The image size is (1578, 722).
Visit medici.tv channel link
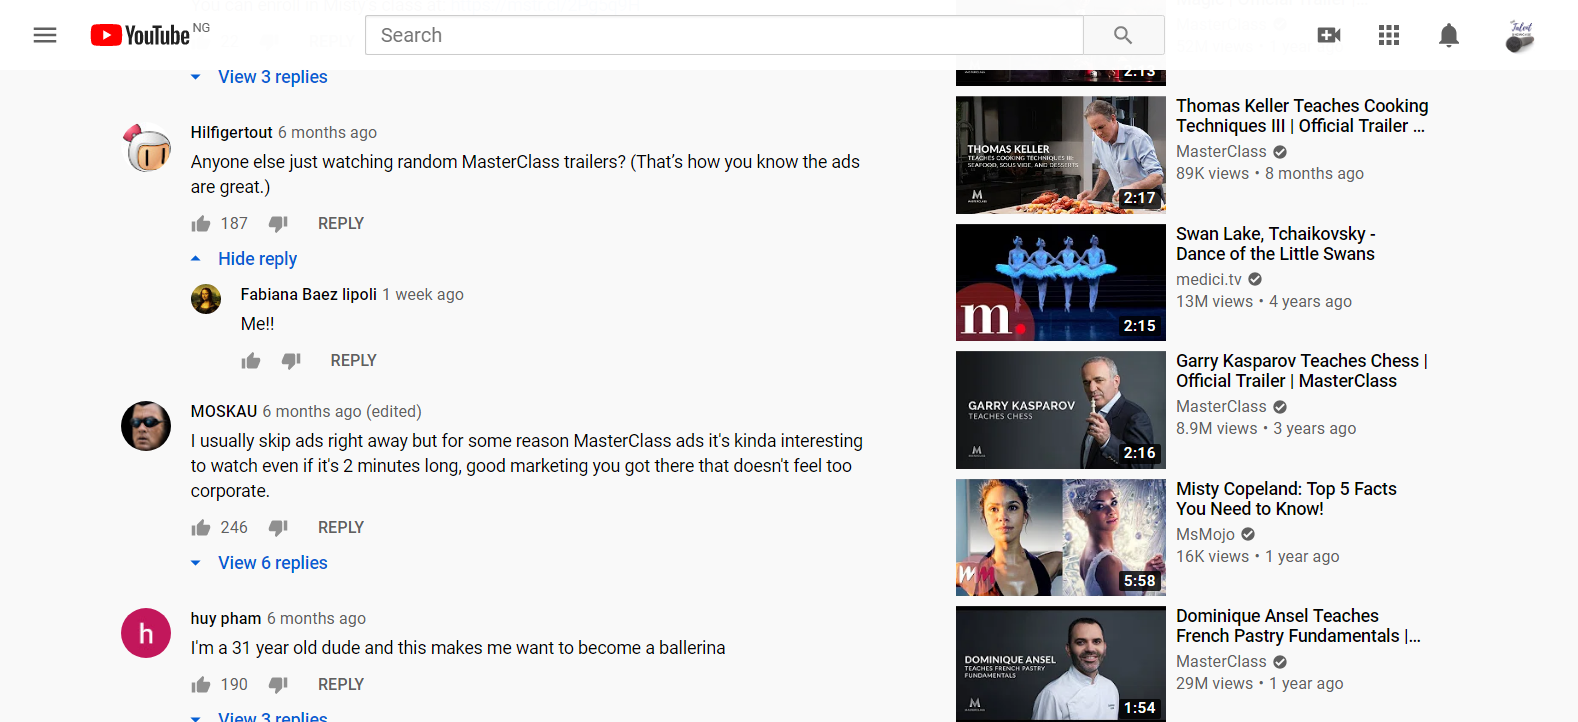pos(1209,280)
